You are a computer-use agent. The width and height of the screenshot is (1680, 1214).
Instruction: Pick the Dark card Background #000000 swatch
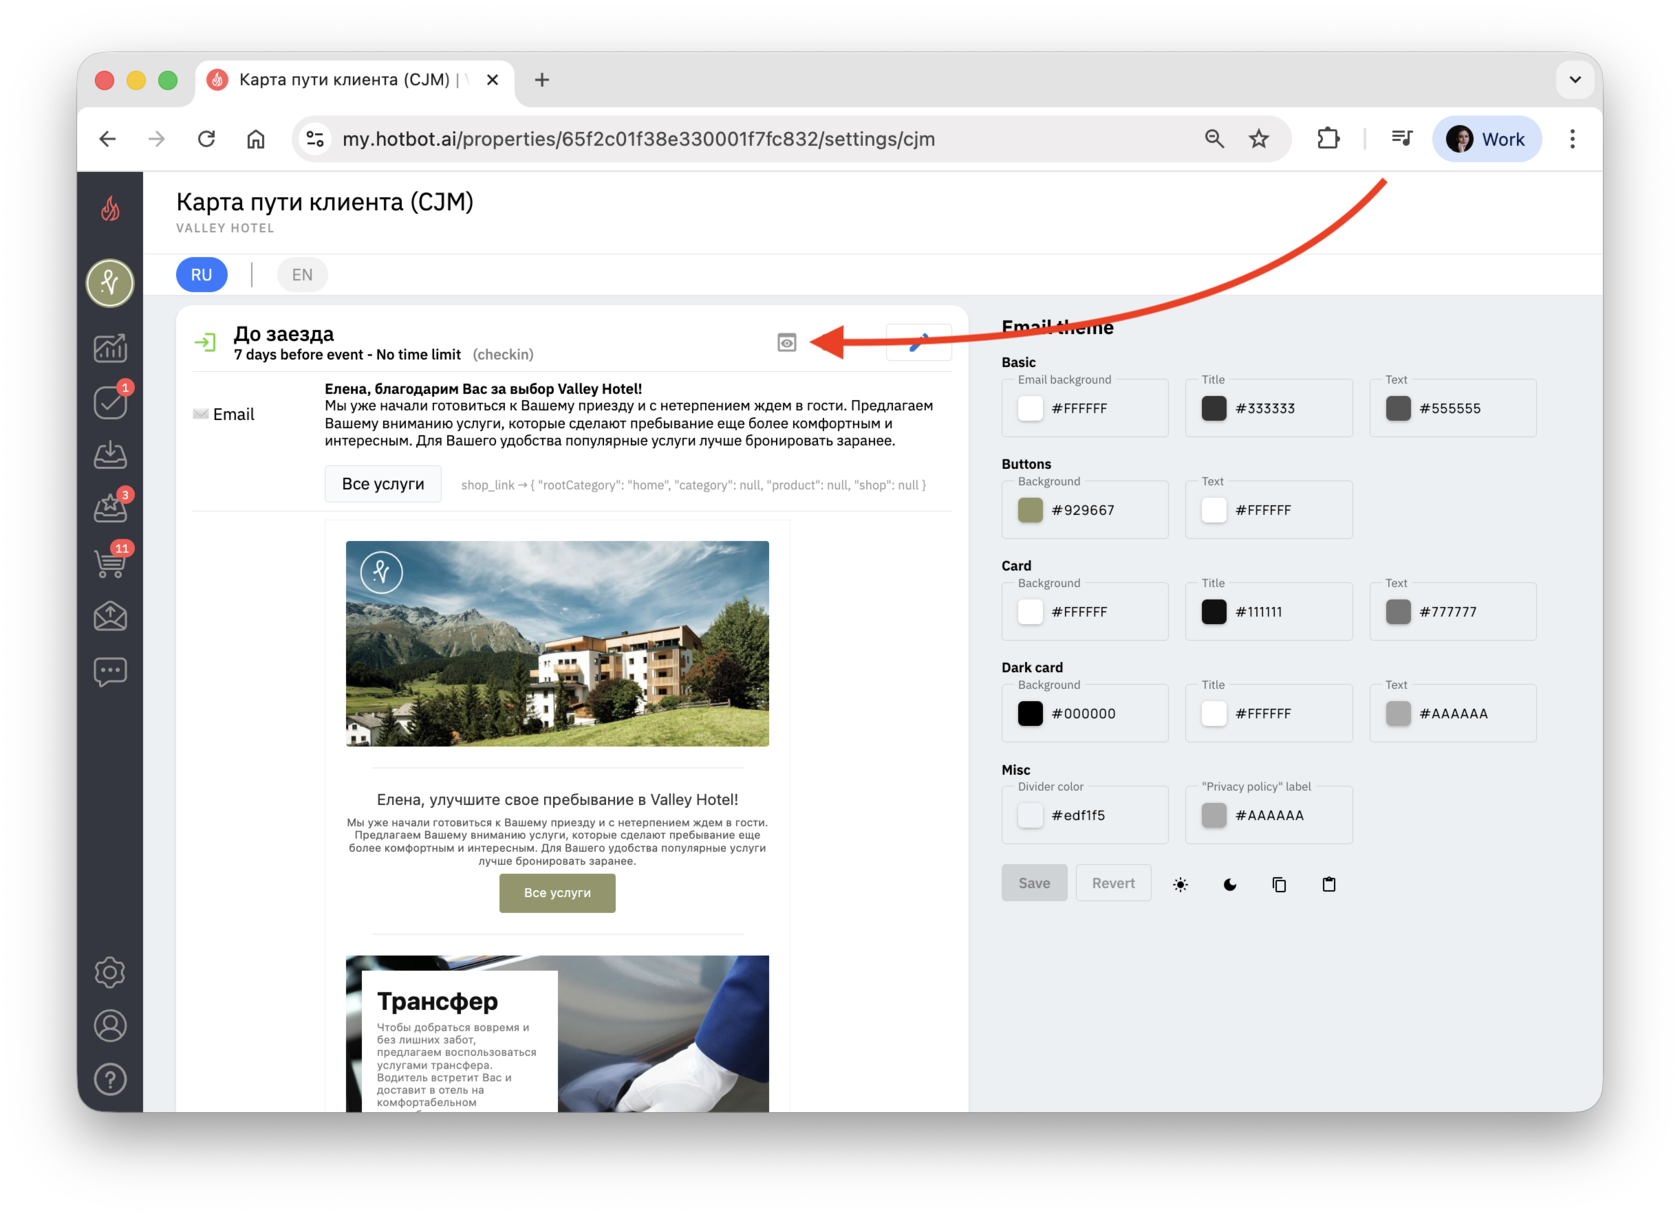[1030, 714]
